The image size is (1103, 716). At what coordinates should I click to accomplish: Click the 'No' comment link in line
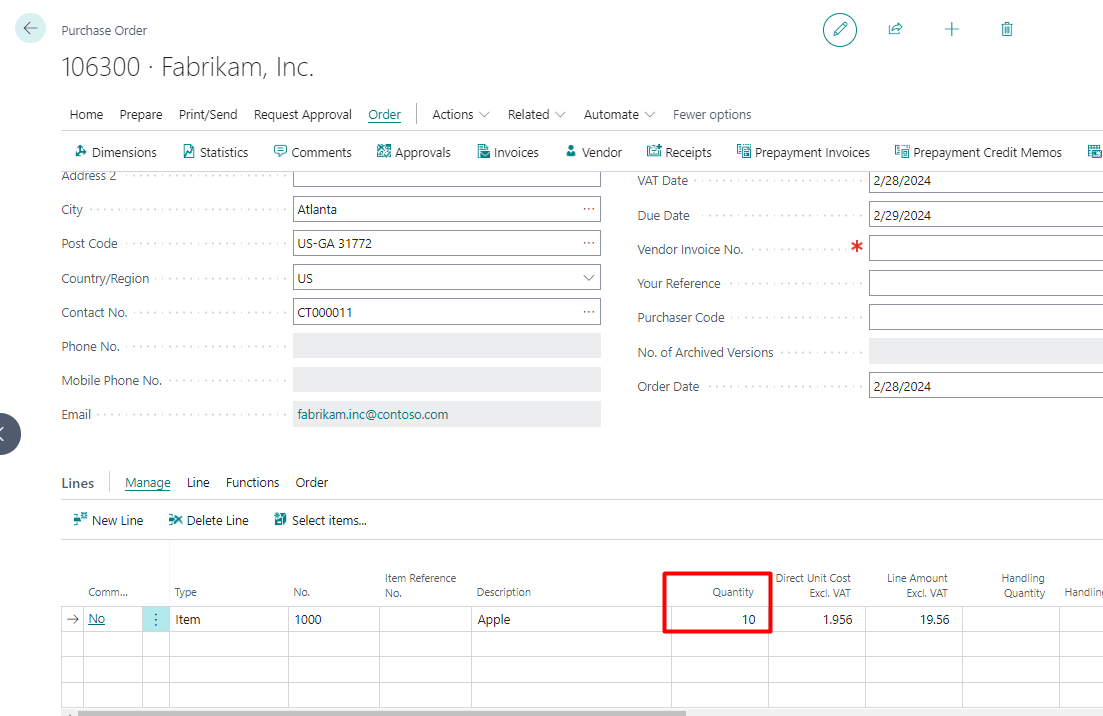pyautogui.click(x=96, y=619)
